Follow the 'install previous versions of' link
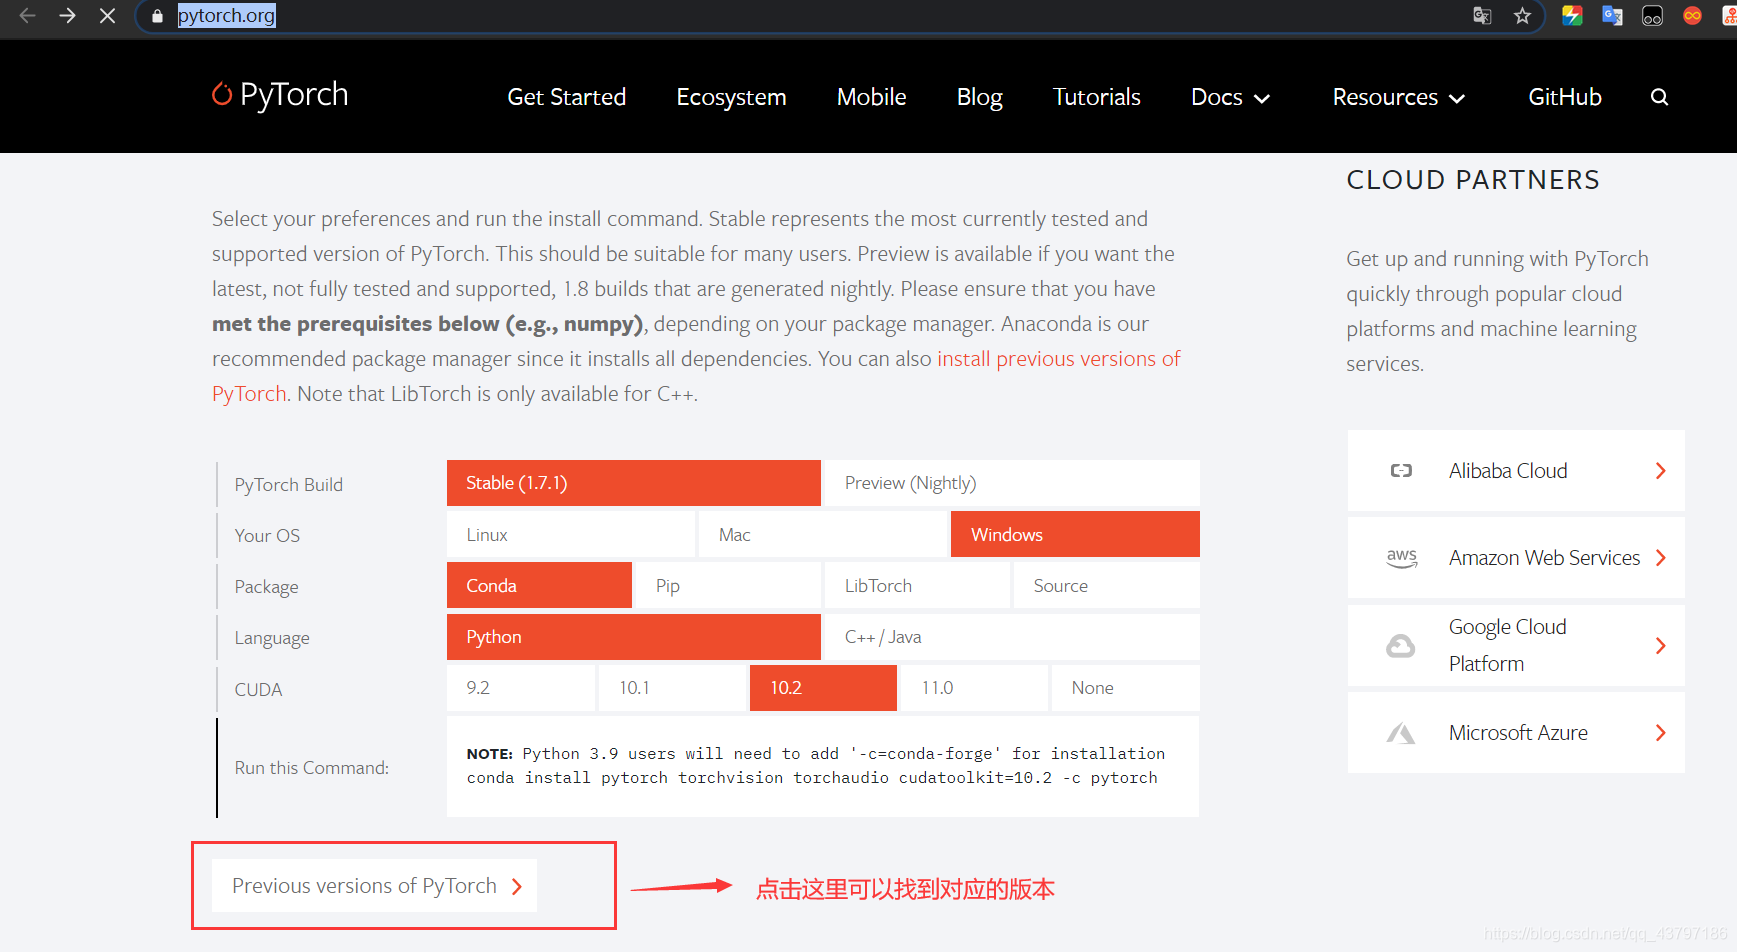This screenshot has width=1737, height=952. tap(1058, 358)
